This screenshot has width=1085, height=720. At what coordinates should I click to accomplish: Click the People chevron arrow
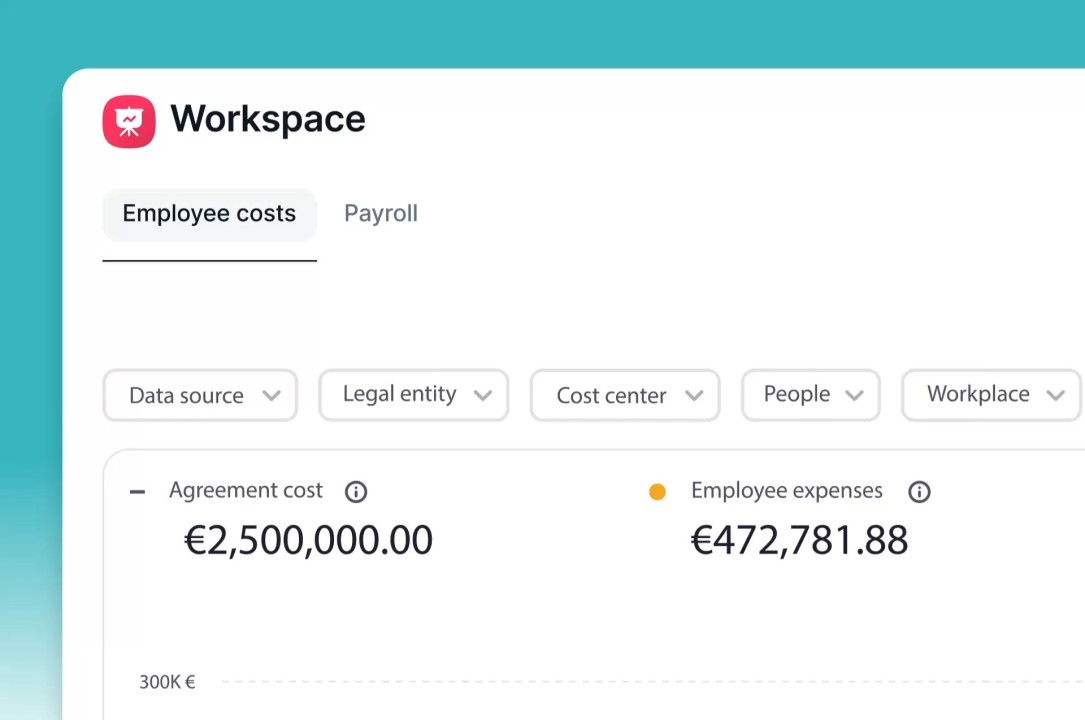[x=854, y=395]
